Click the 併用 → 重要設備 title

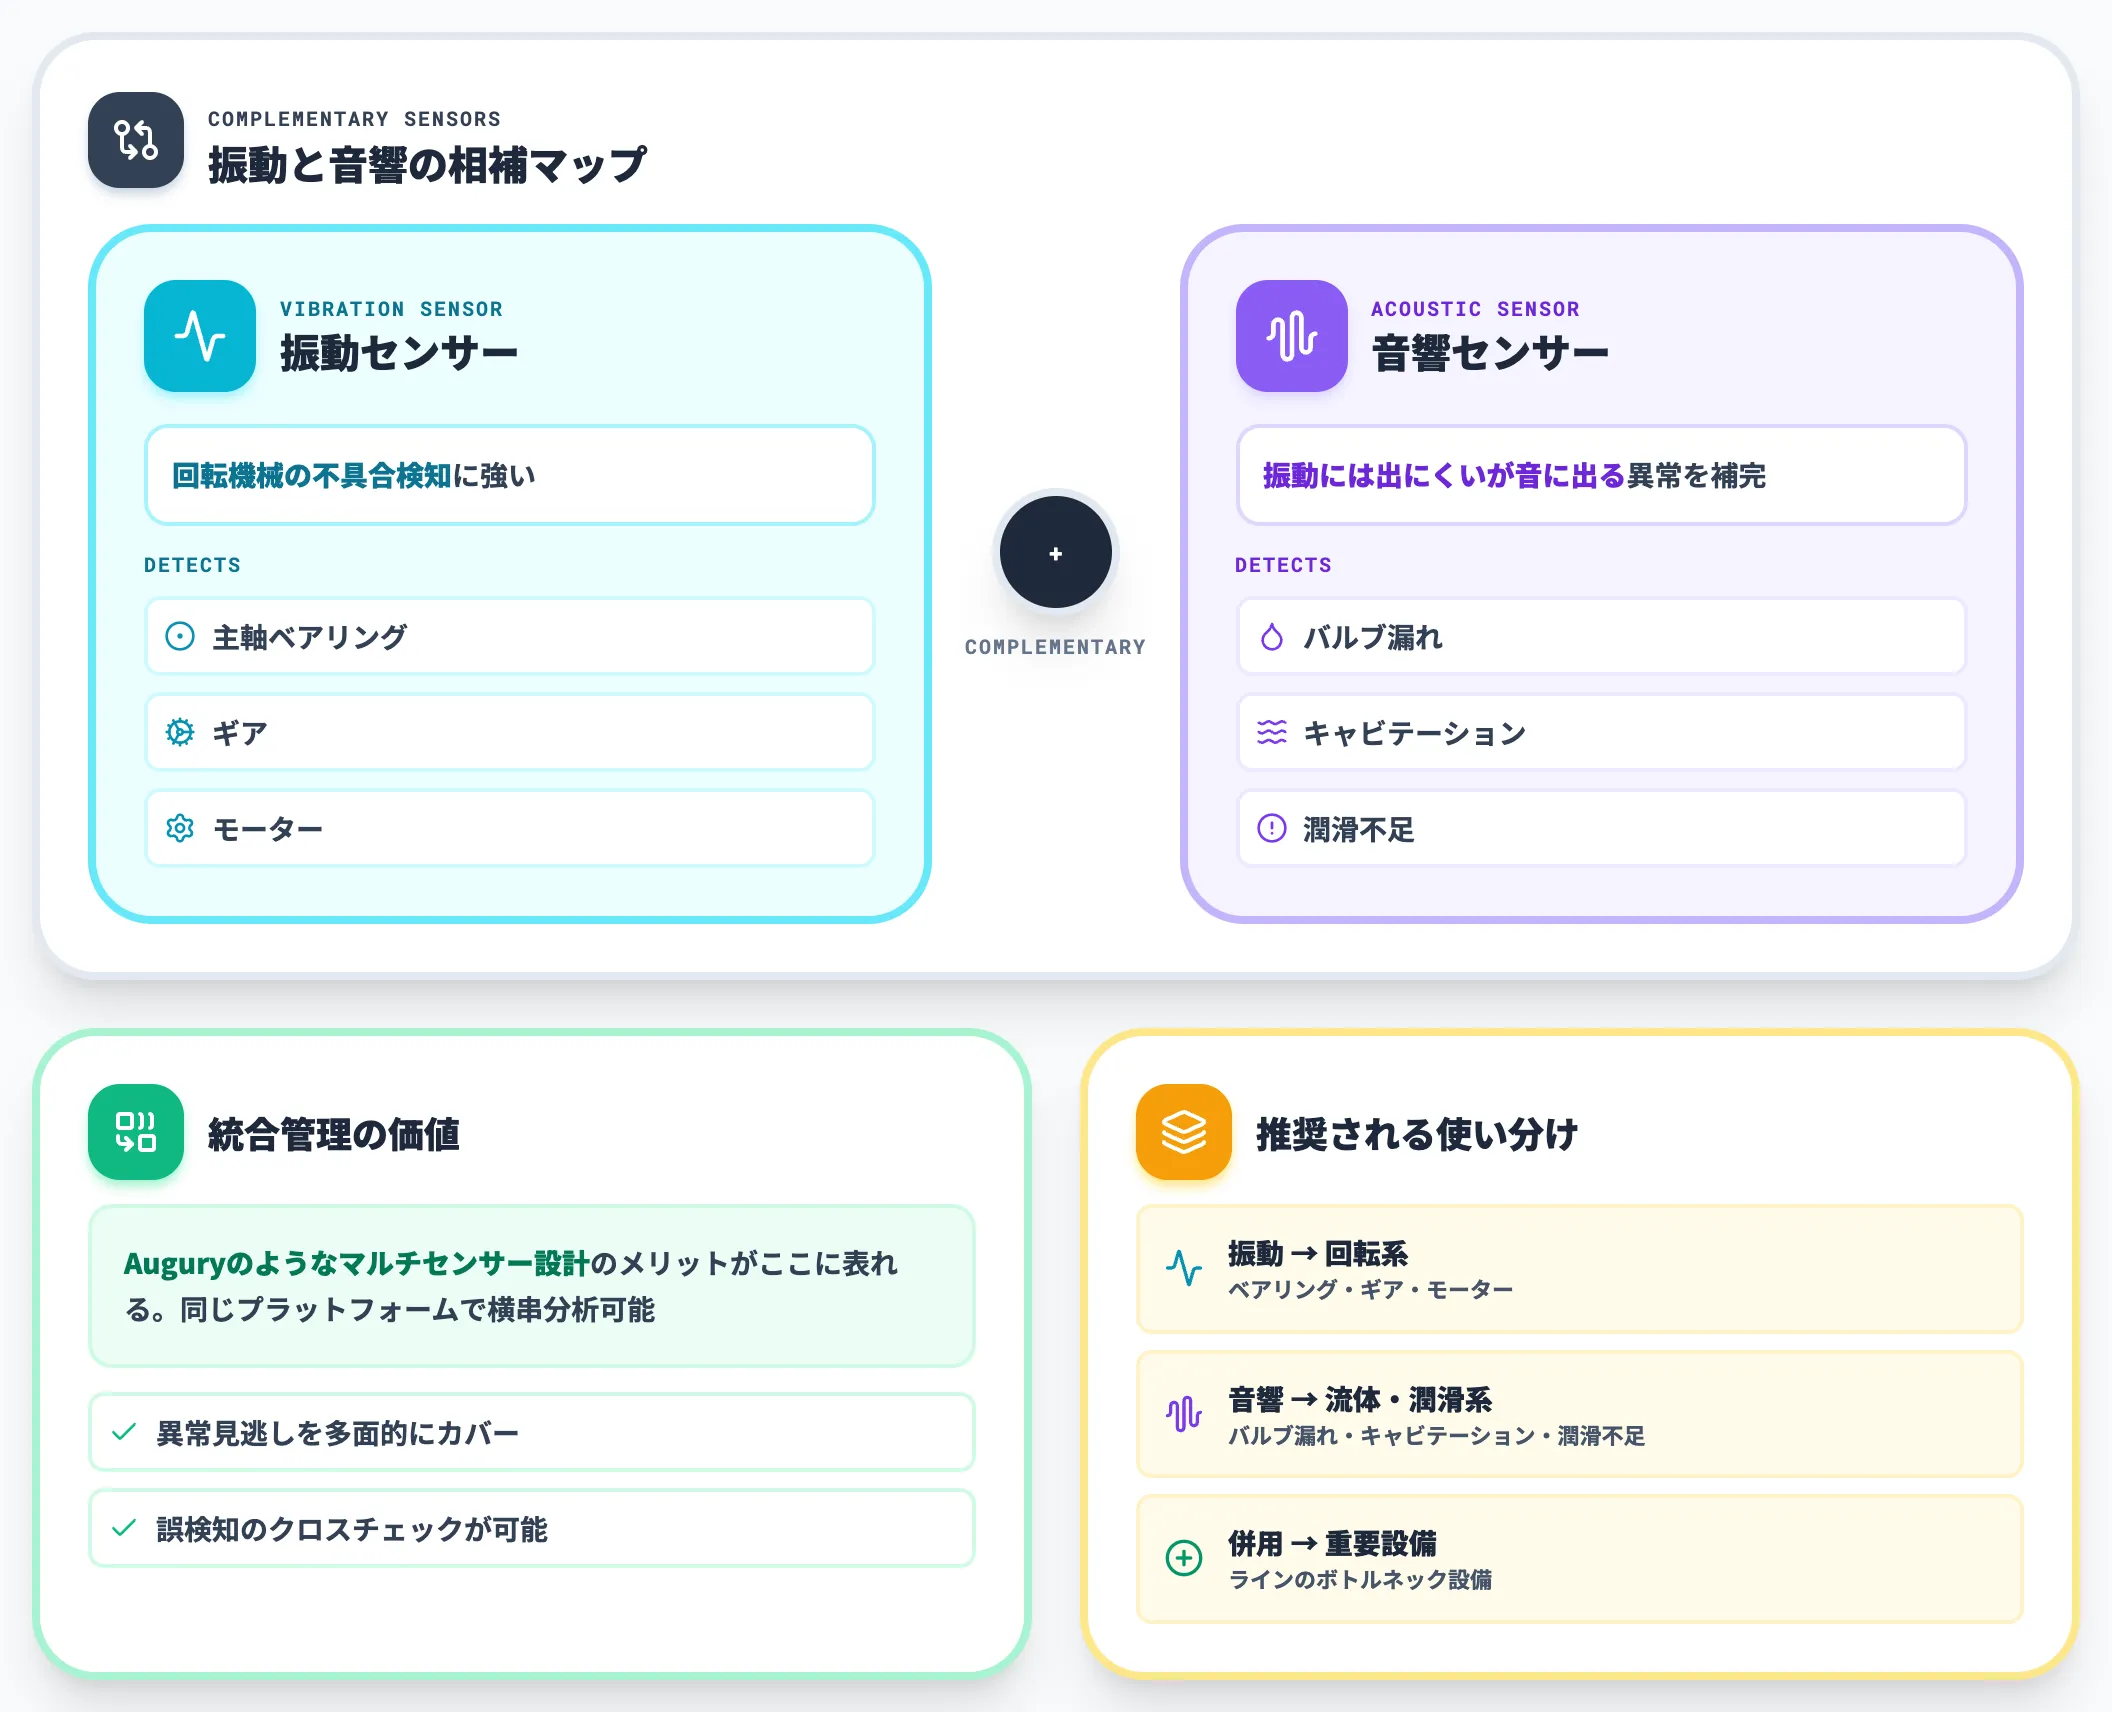tap(1332, 1543)
